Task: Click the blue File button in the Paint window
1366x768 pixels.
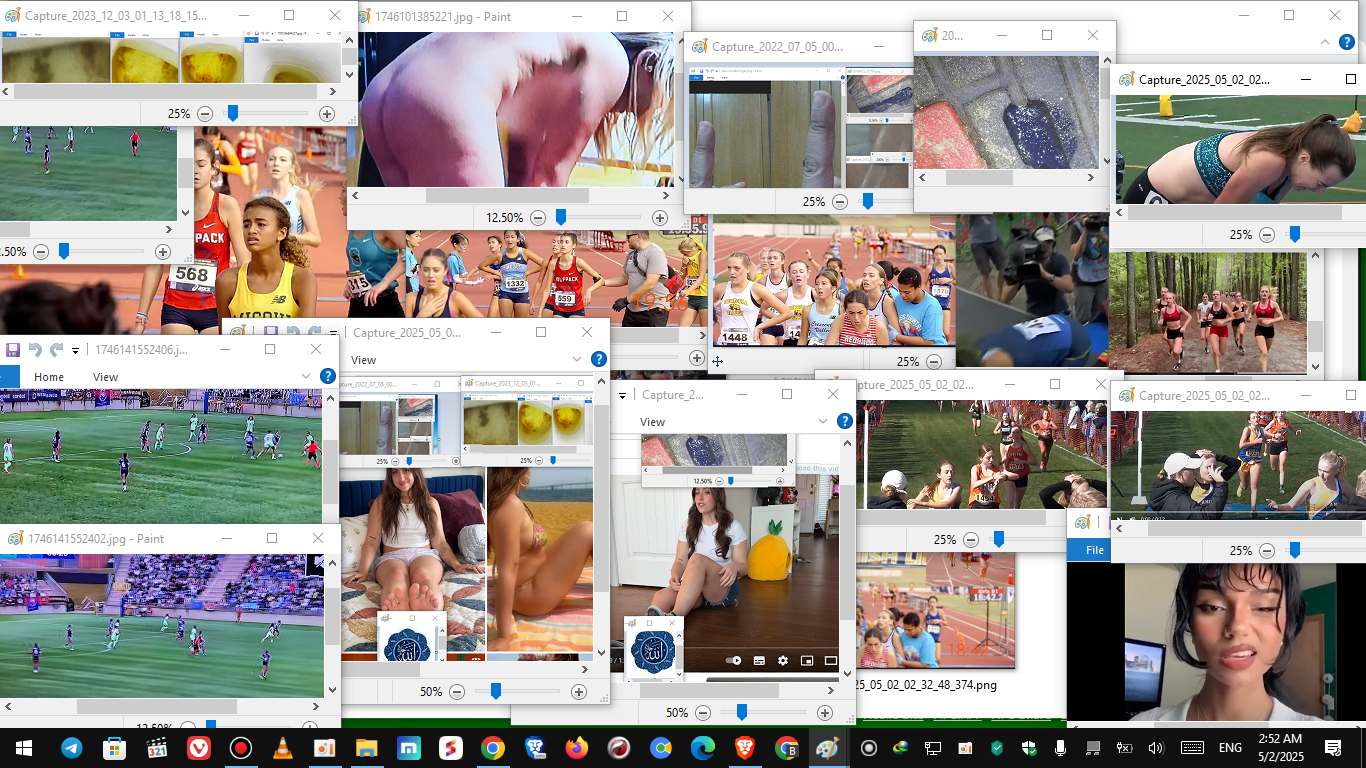Action: click(1095, 550)
